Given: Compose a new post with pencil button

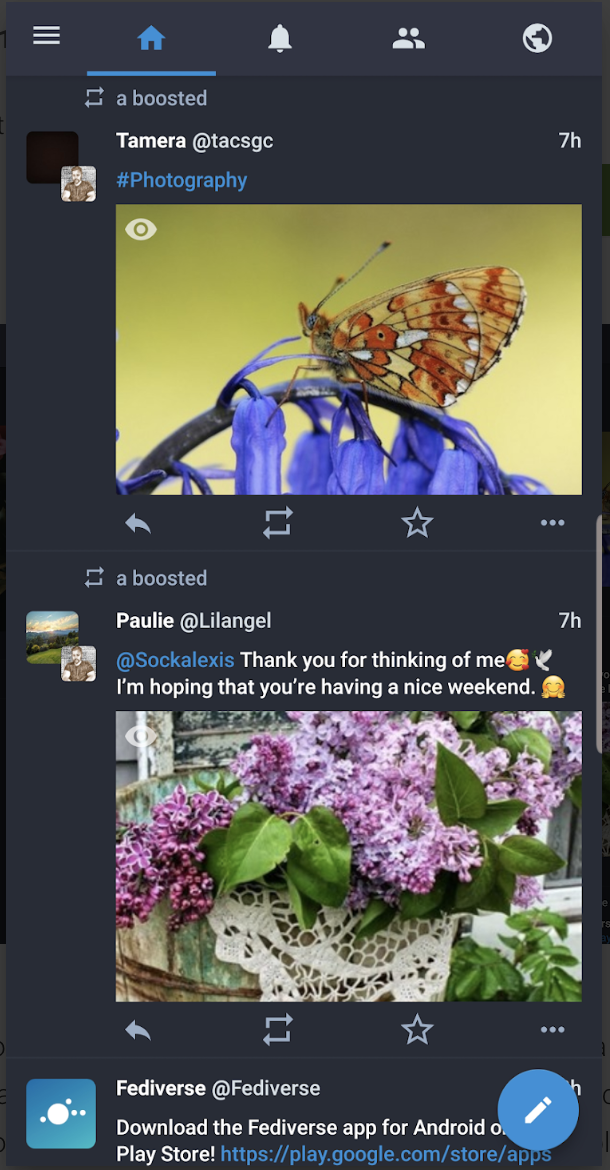Looking at the screenshot, I should point(538,1110).
